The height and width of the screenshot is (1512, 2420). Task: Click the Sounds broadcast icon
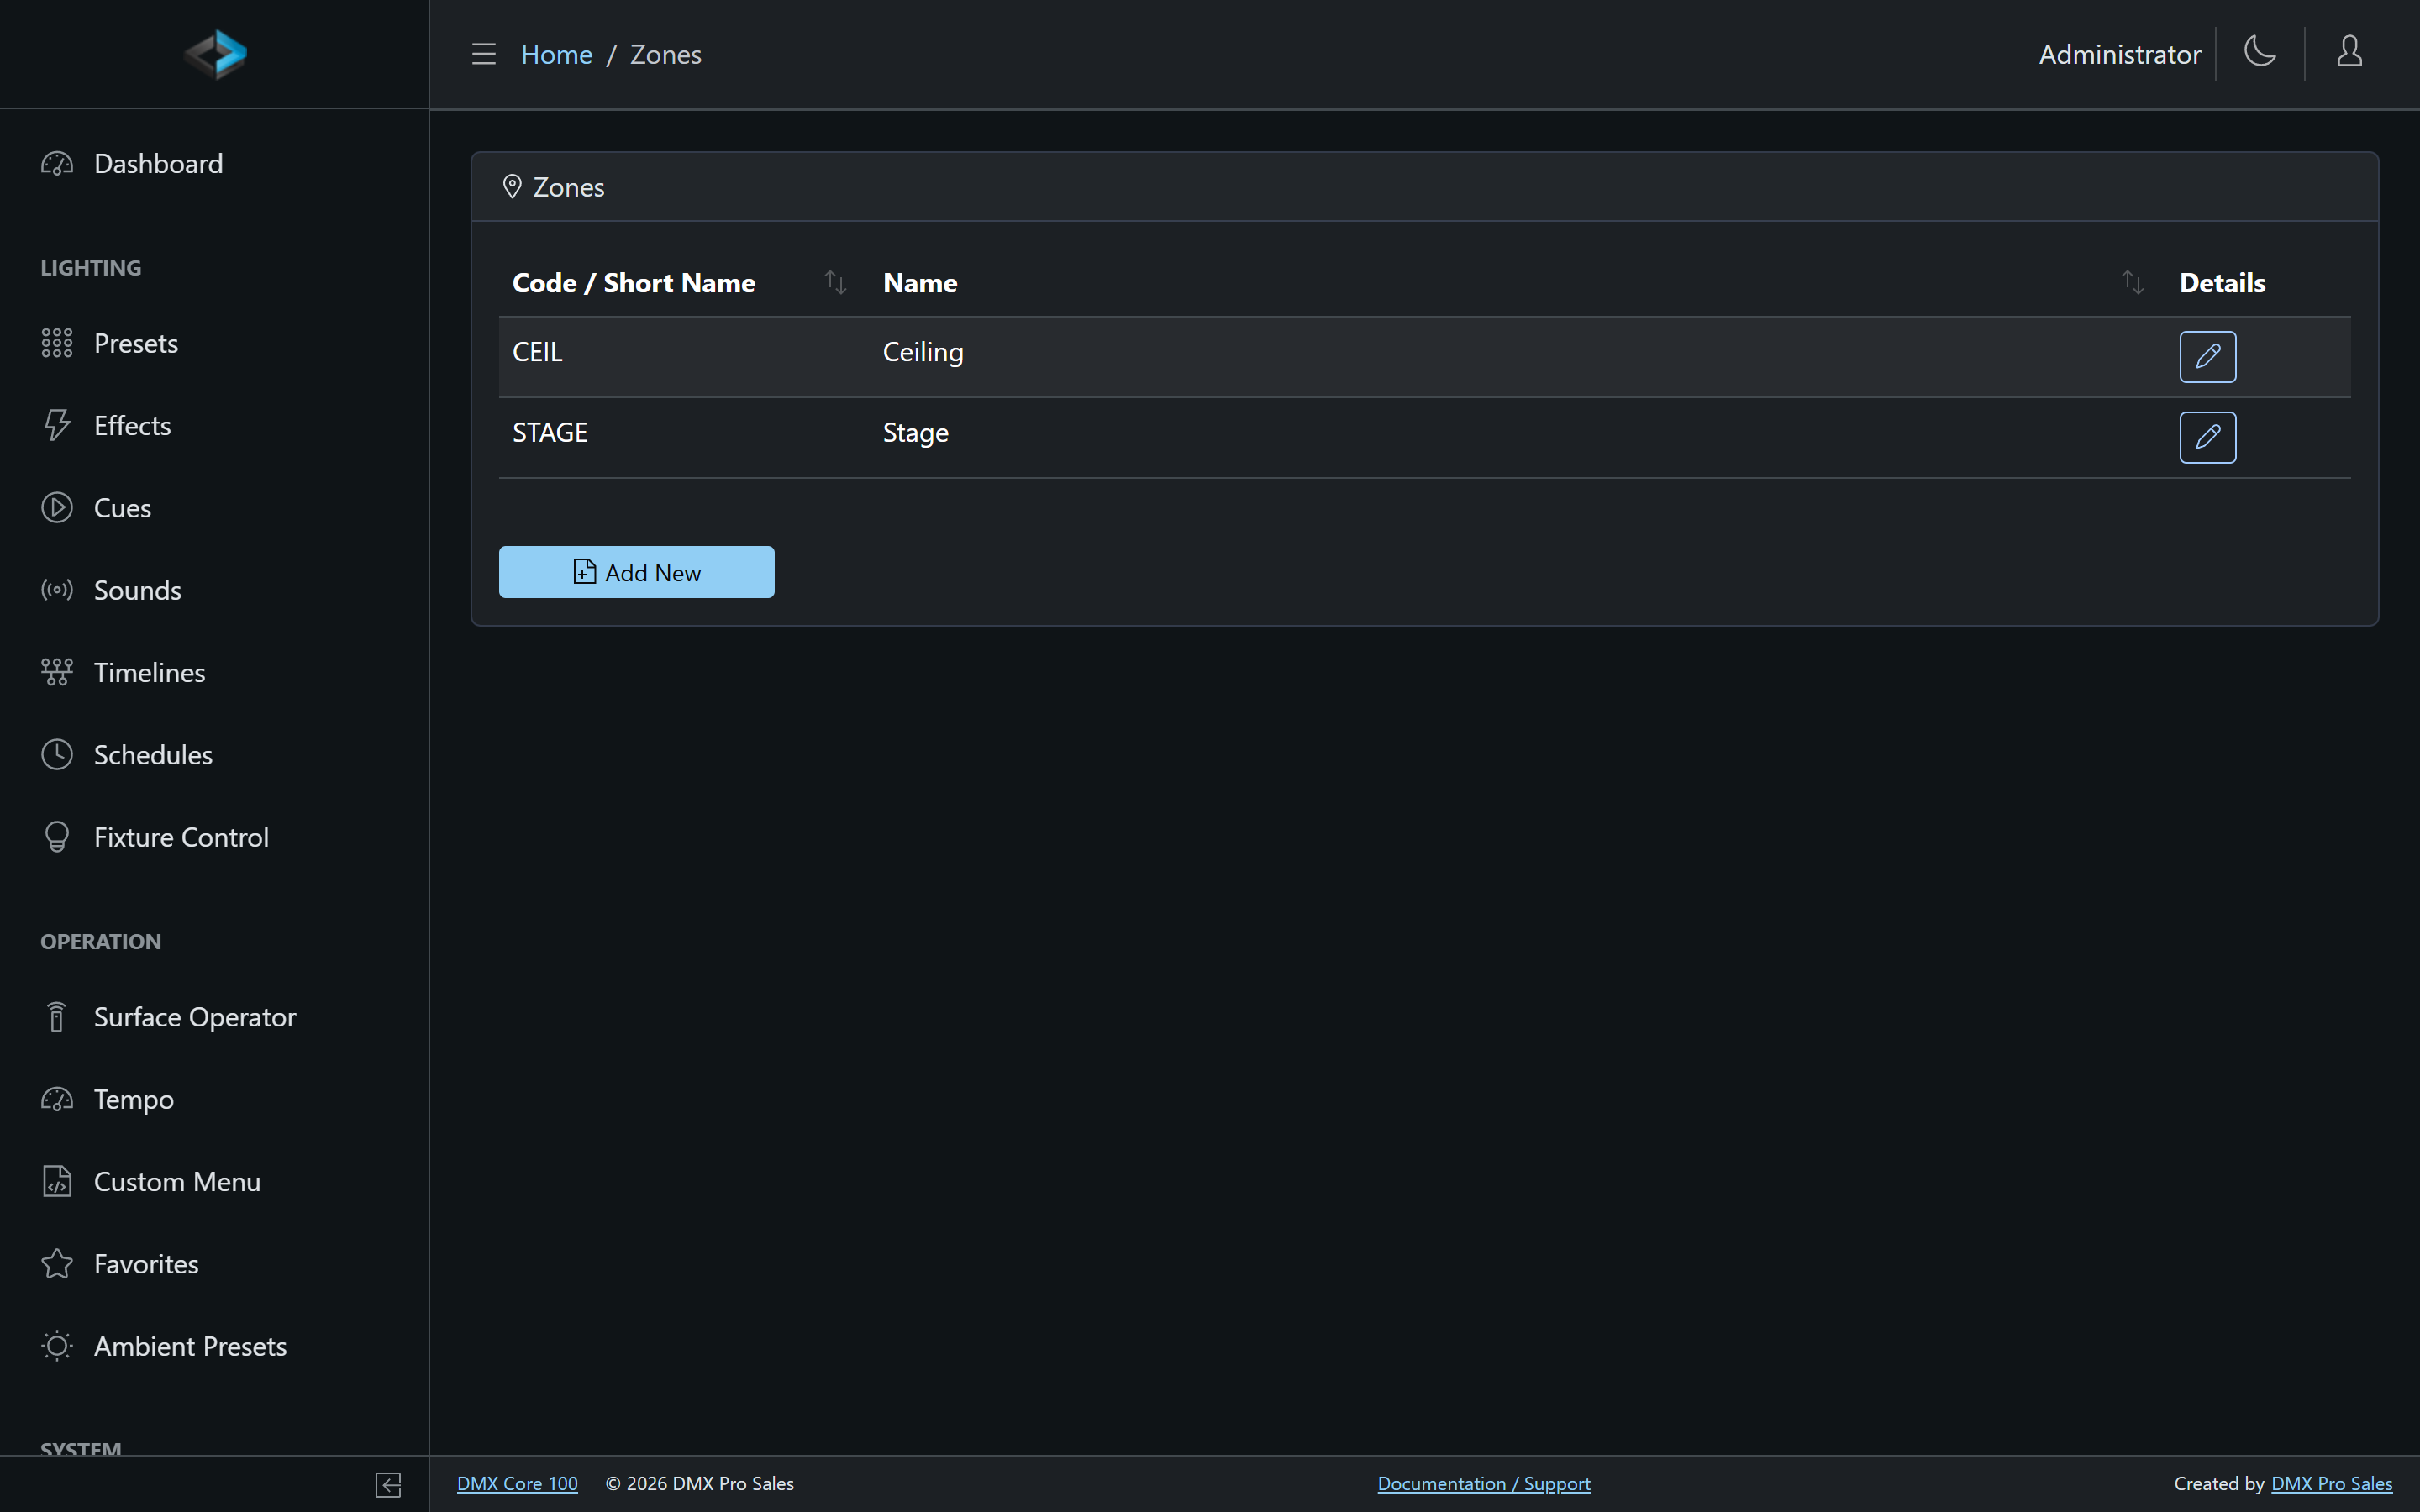click(x=57, y=589)
